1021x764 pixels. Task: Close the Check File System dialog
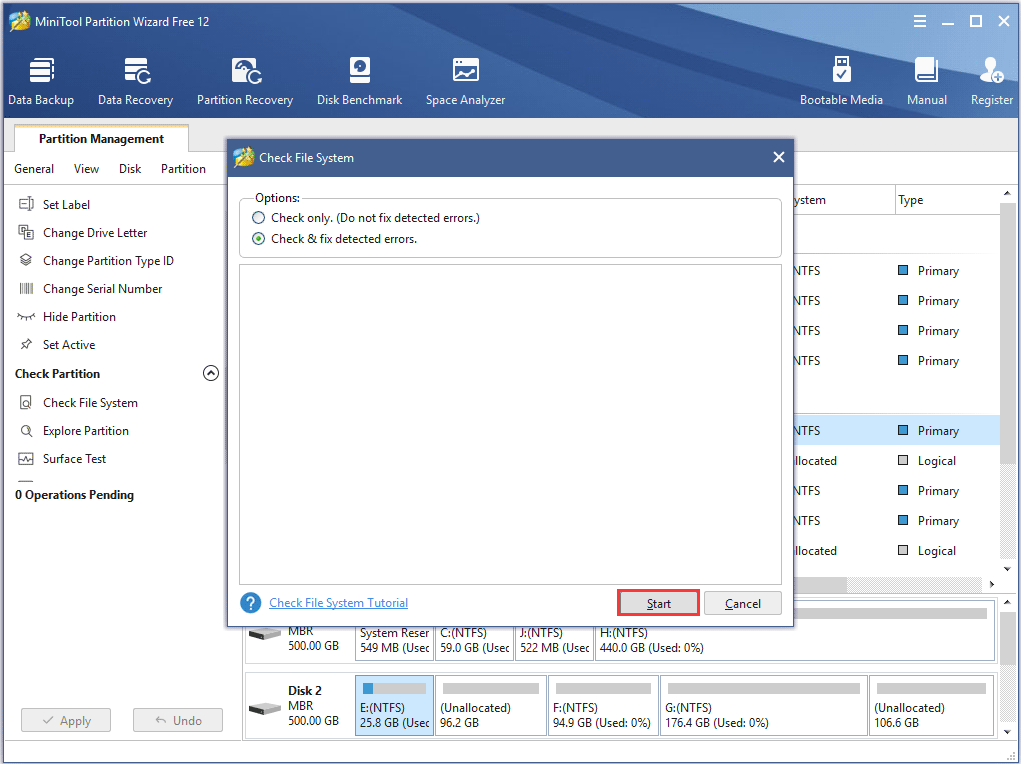pyautogui.click(x=778, y=157)
